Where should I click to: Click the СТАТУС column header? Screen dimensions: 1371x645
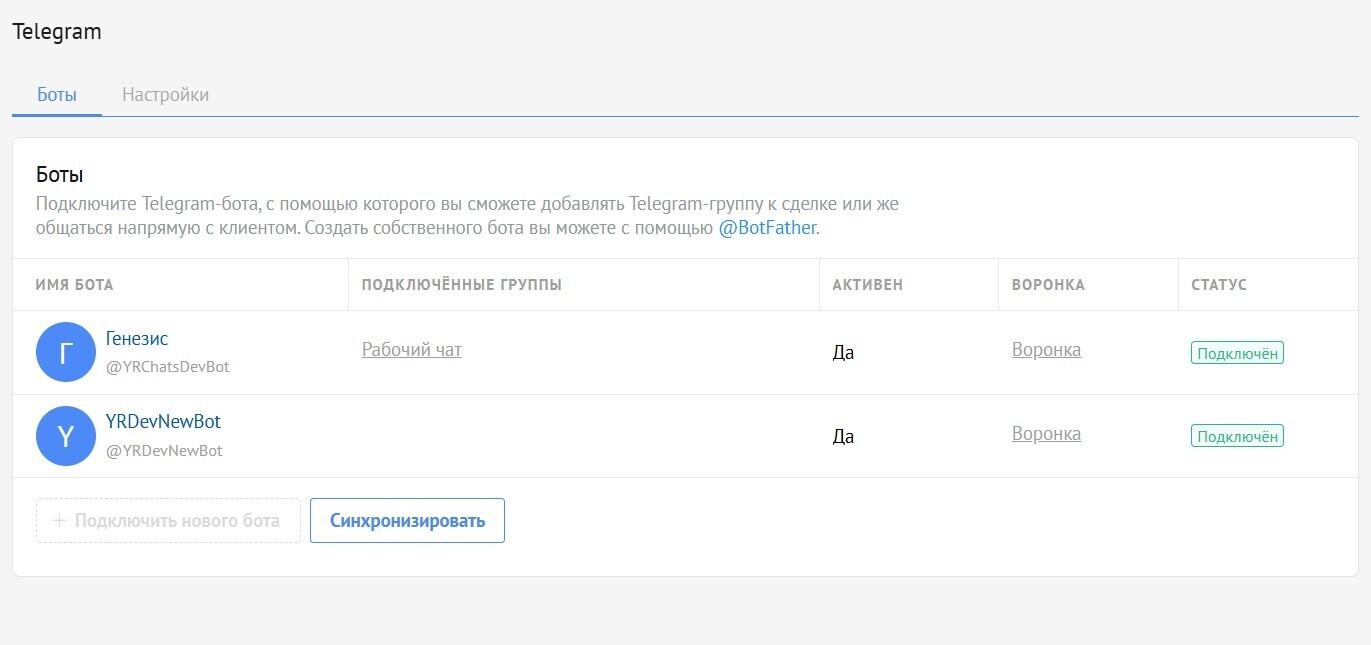tap(1219, 285)
